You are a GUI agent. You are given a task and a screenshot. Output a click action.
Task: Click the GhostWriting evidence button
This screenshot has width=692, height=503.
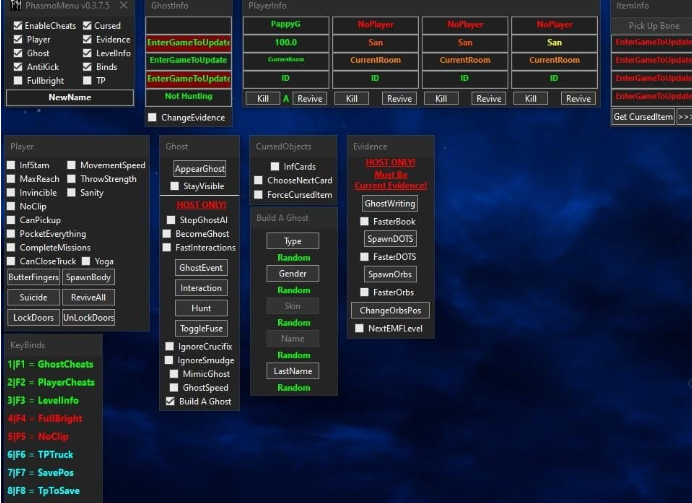[x=390, y=203]
